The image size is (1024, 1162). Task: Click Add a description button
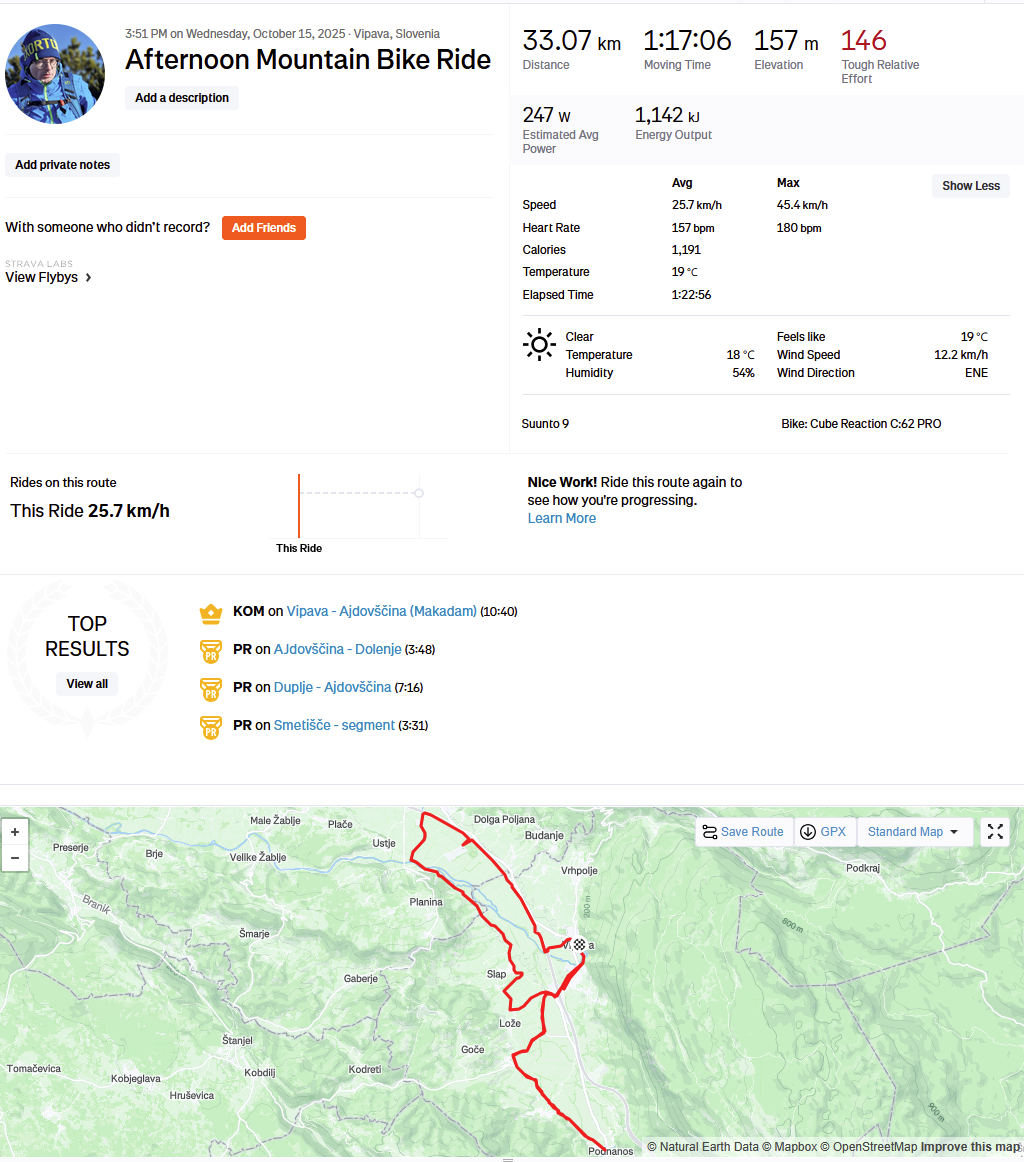click(182, 98)
